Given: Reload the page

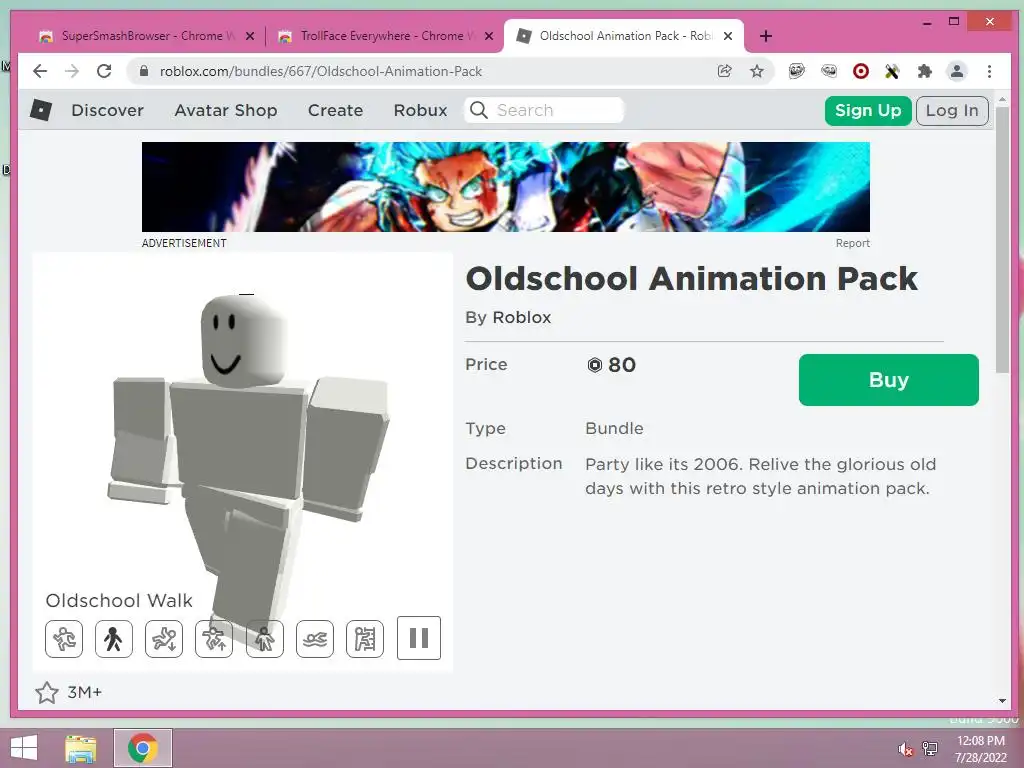Looking at the screenshot, I should pyautogui.click(x=104, y=71).
